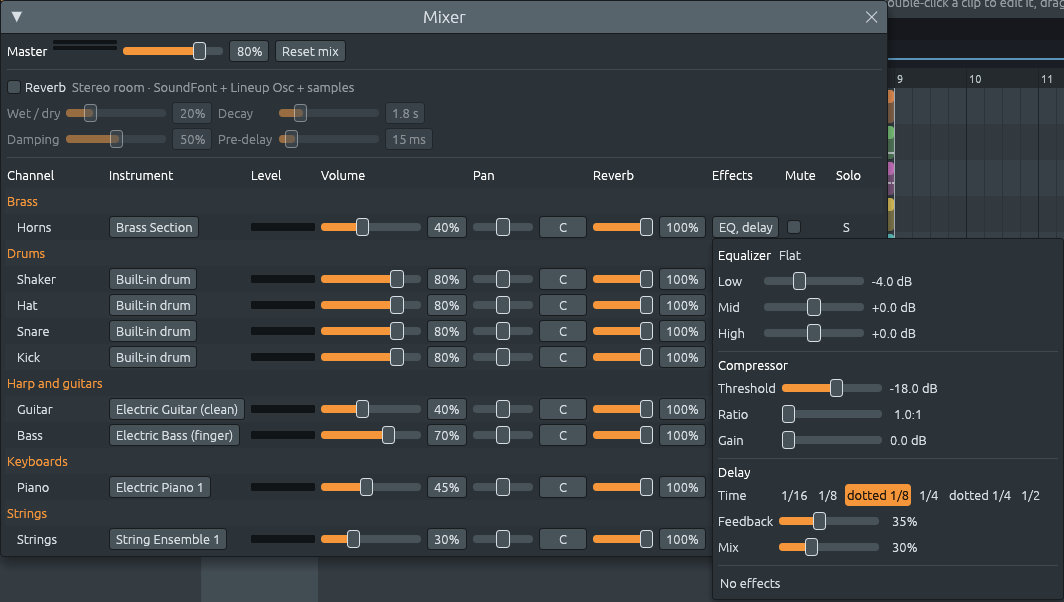1064x602 pixels.
Task: Adjust the Delay Mix slider
Action: pos(829,547)
